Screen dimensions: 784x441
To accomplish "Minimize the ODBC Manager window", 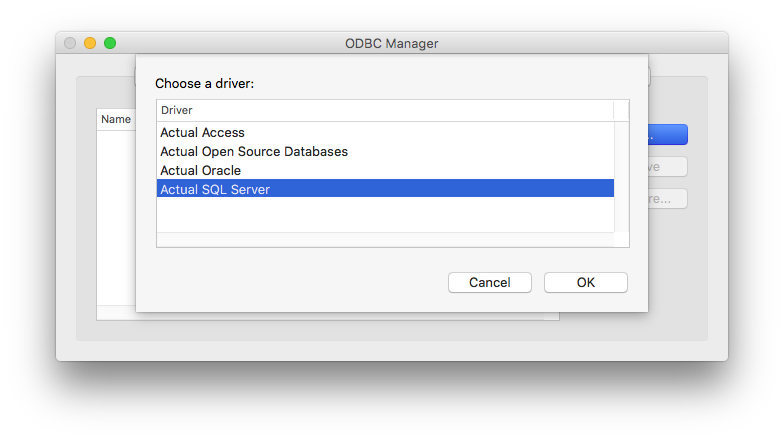I will coord(90,43).
